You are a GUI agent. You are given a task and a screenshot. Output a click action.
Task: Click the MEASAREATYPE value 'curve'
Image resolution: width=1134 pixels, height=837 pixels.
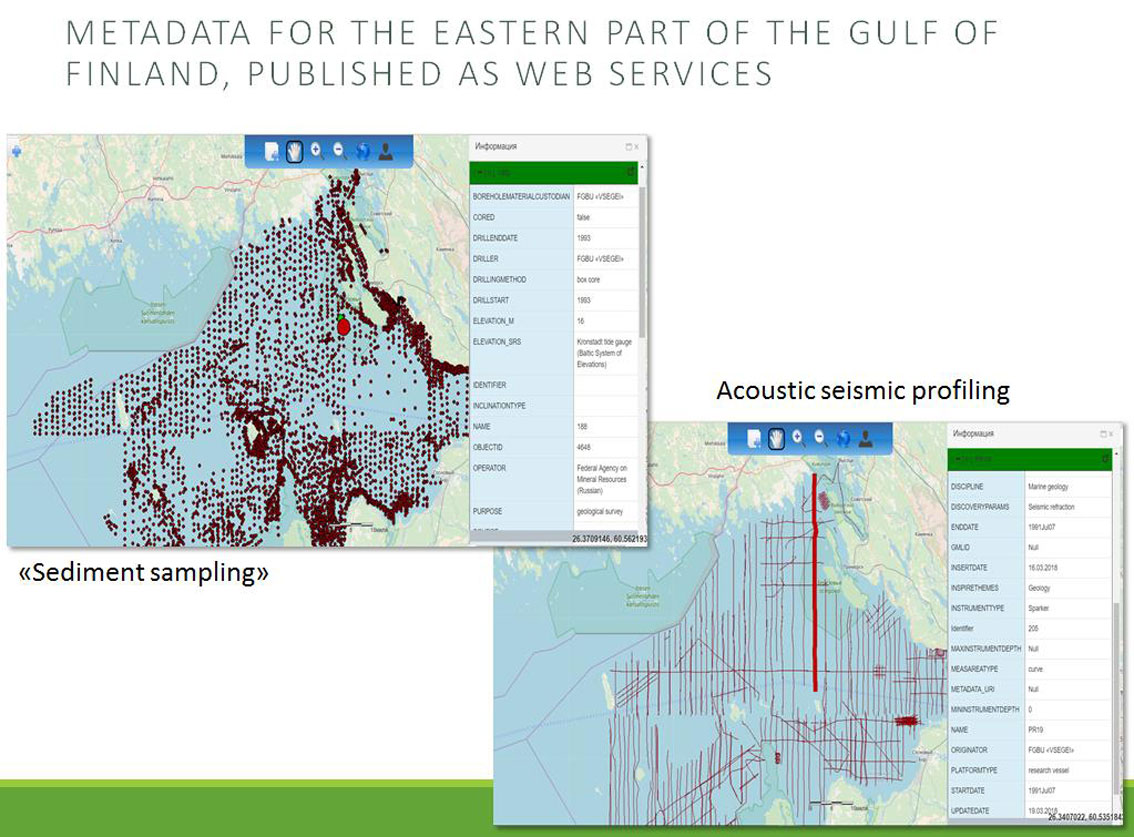(x=1036, y=669)
